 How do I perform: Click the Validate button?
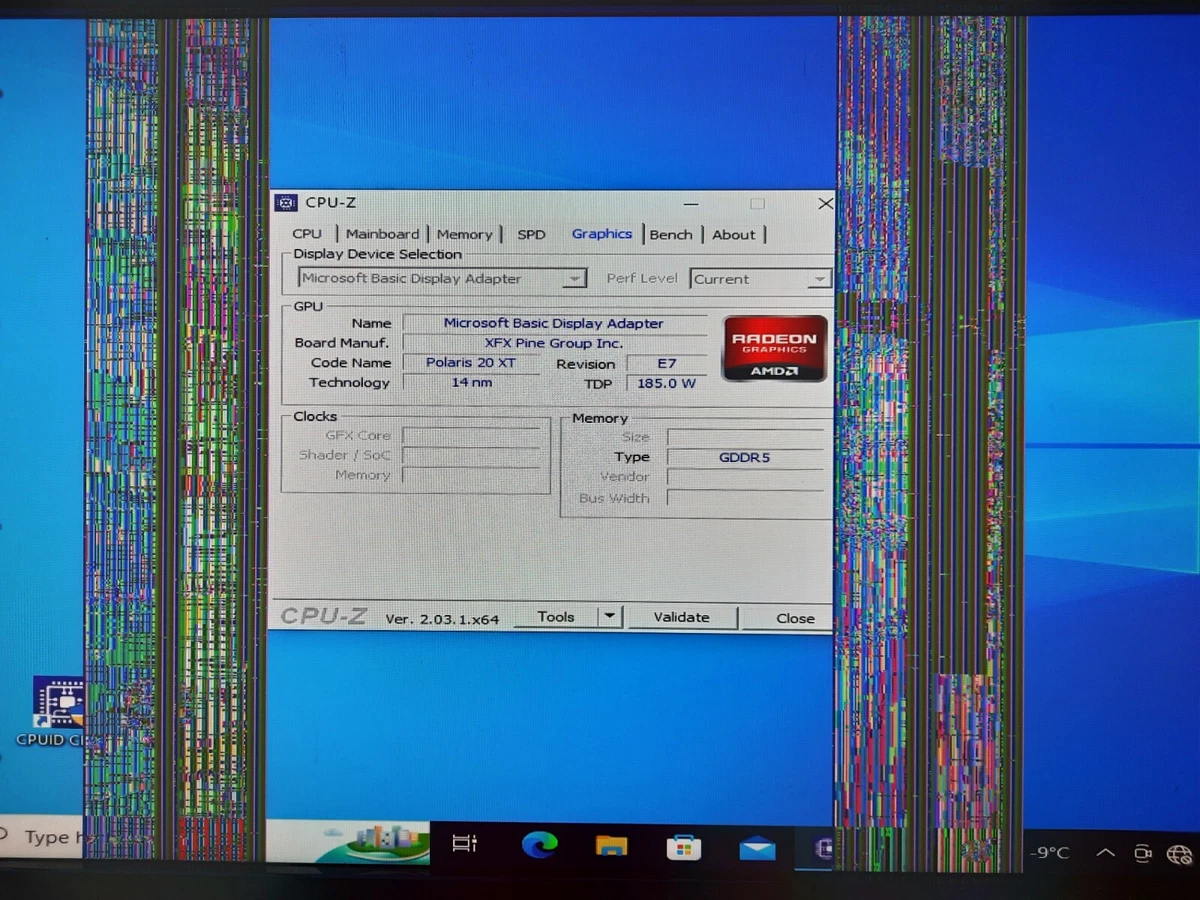[x=682, y=617]
